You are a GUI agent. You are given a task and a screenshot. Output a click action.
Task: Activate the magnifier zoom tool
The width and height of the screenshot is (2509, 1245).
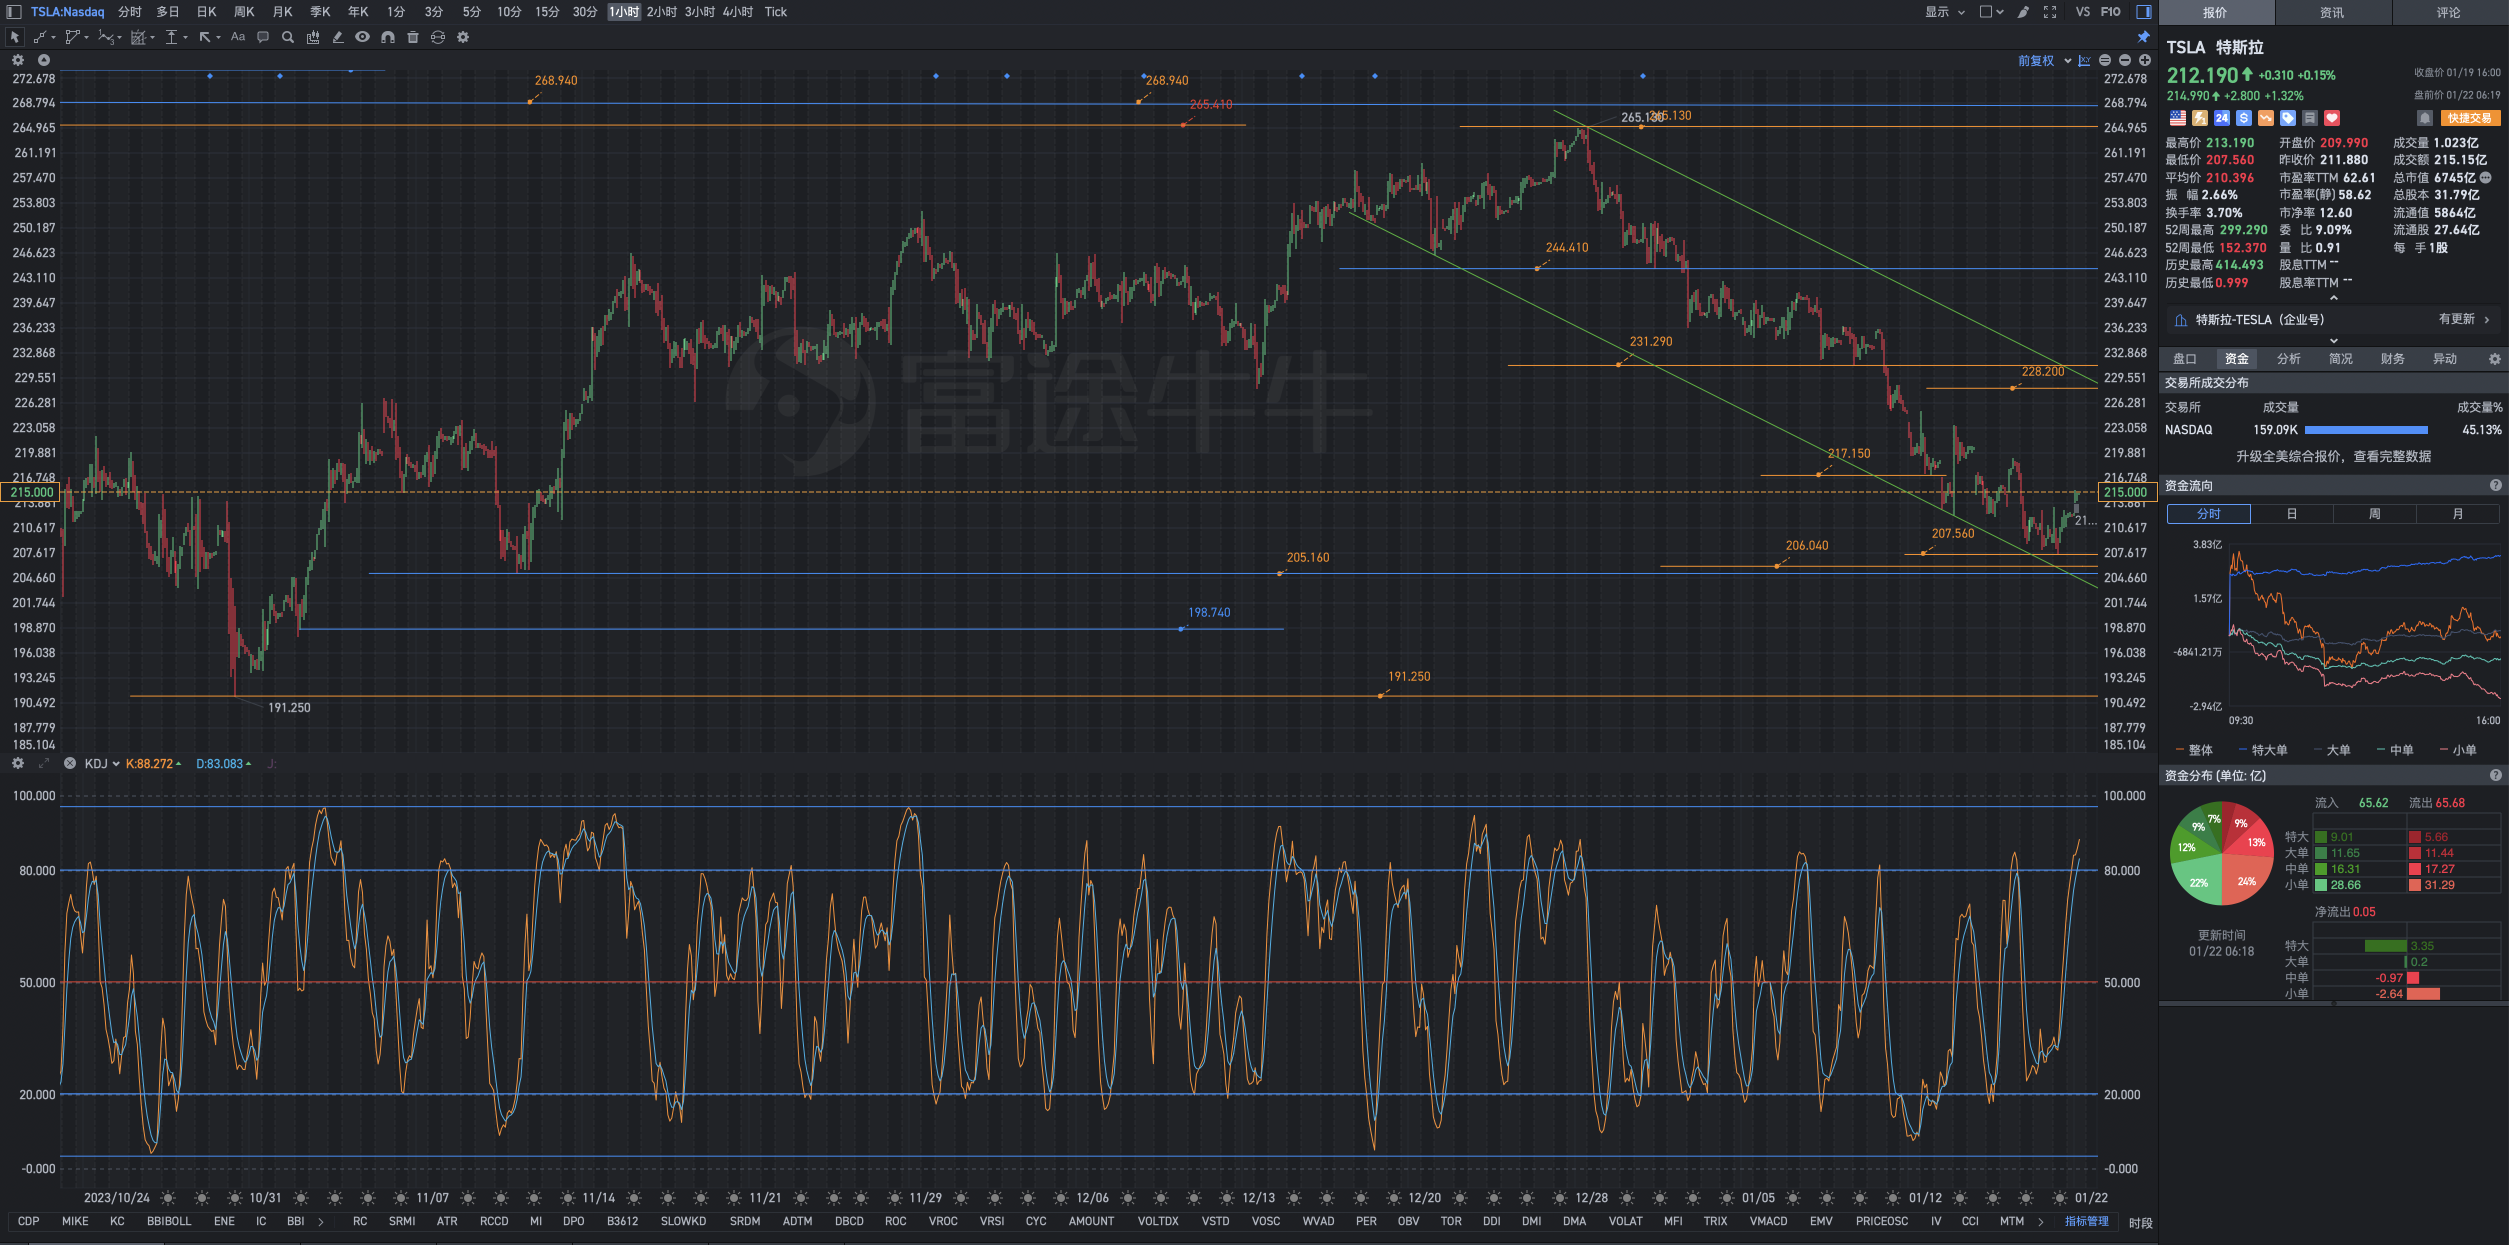tap(288, 37)
